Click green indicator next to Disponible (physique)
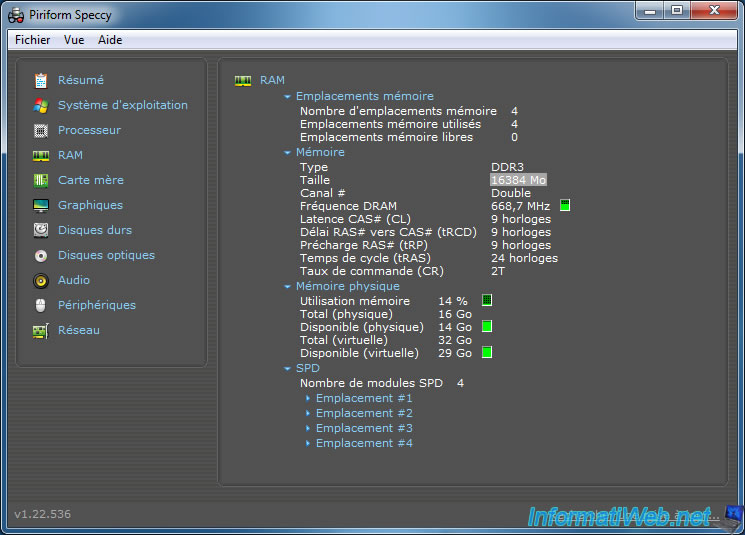 (487, 326)
